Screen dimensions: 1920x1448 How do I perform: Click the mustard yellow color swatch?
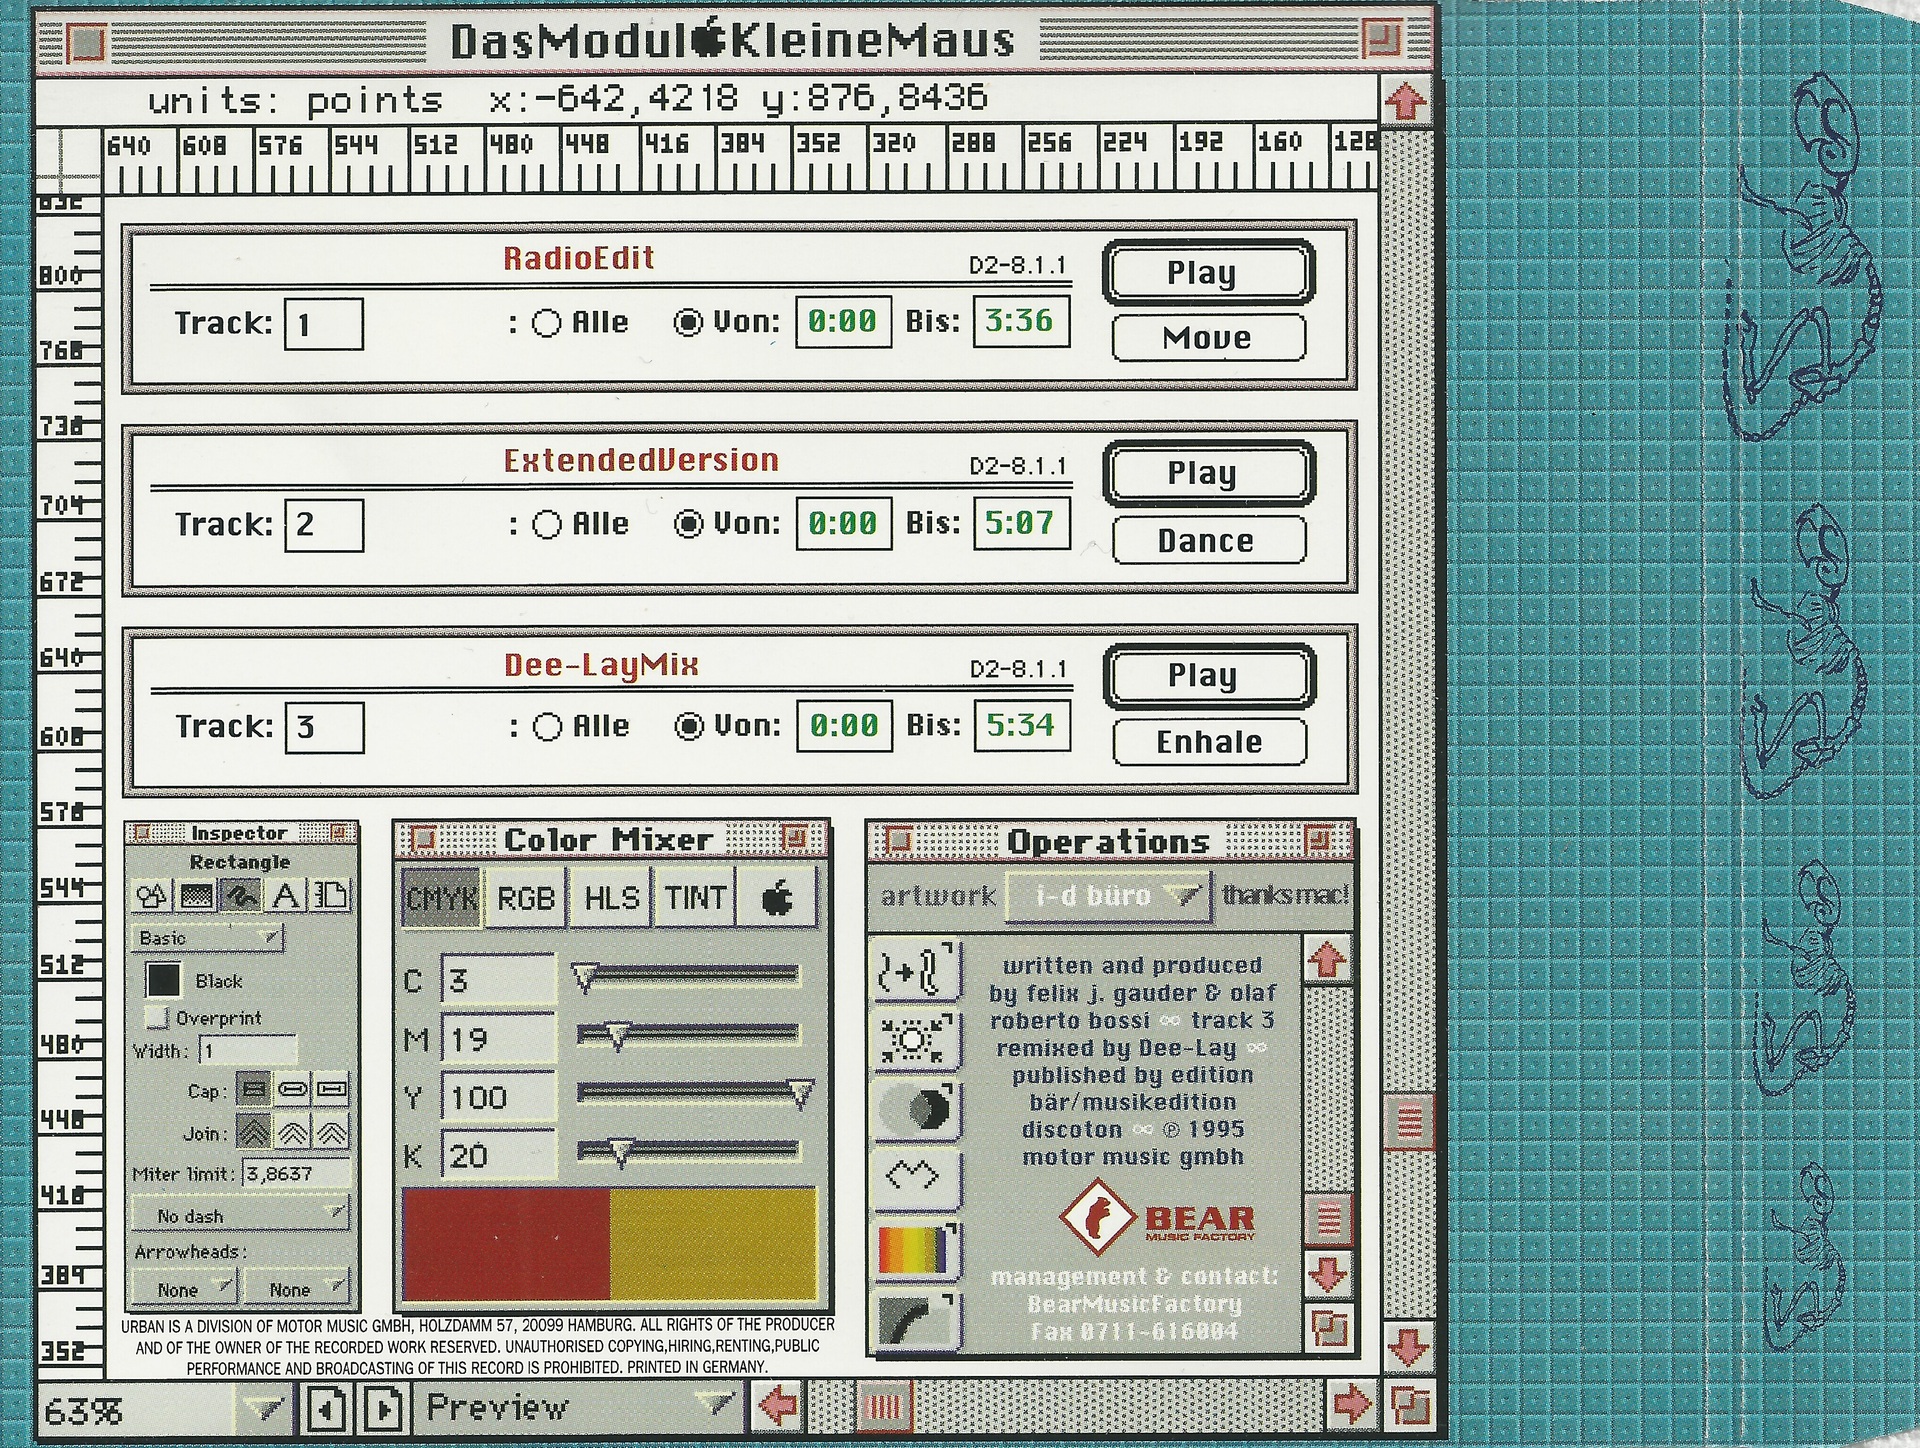pos(713,1242)
